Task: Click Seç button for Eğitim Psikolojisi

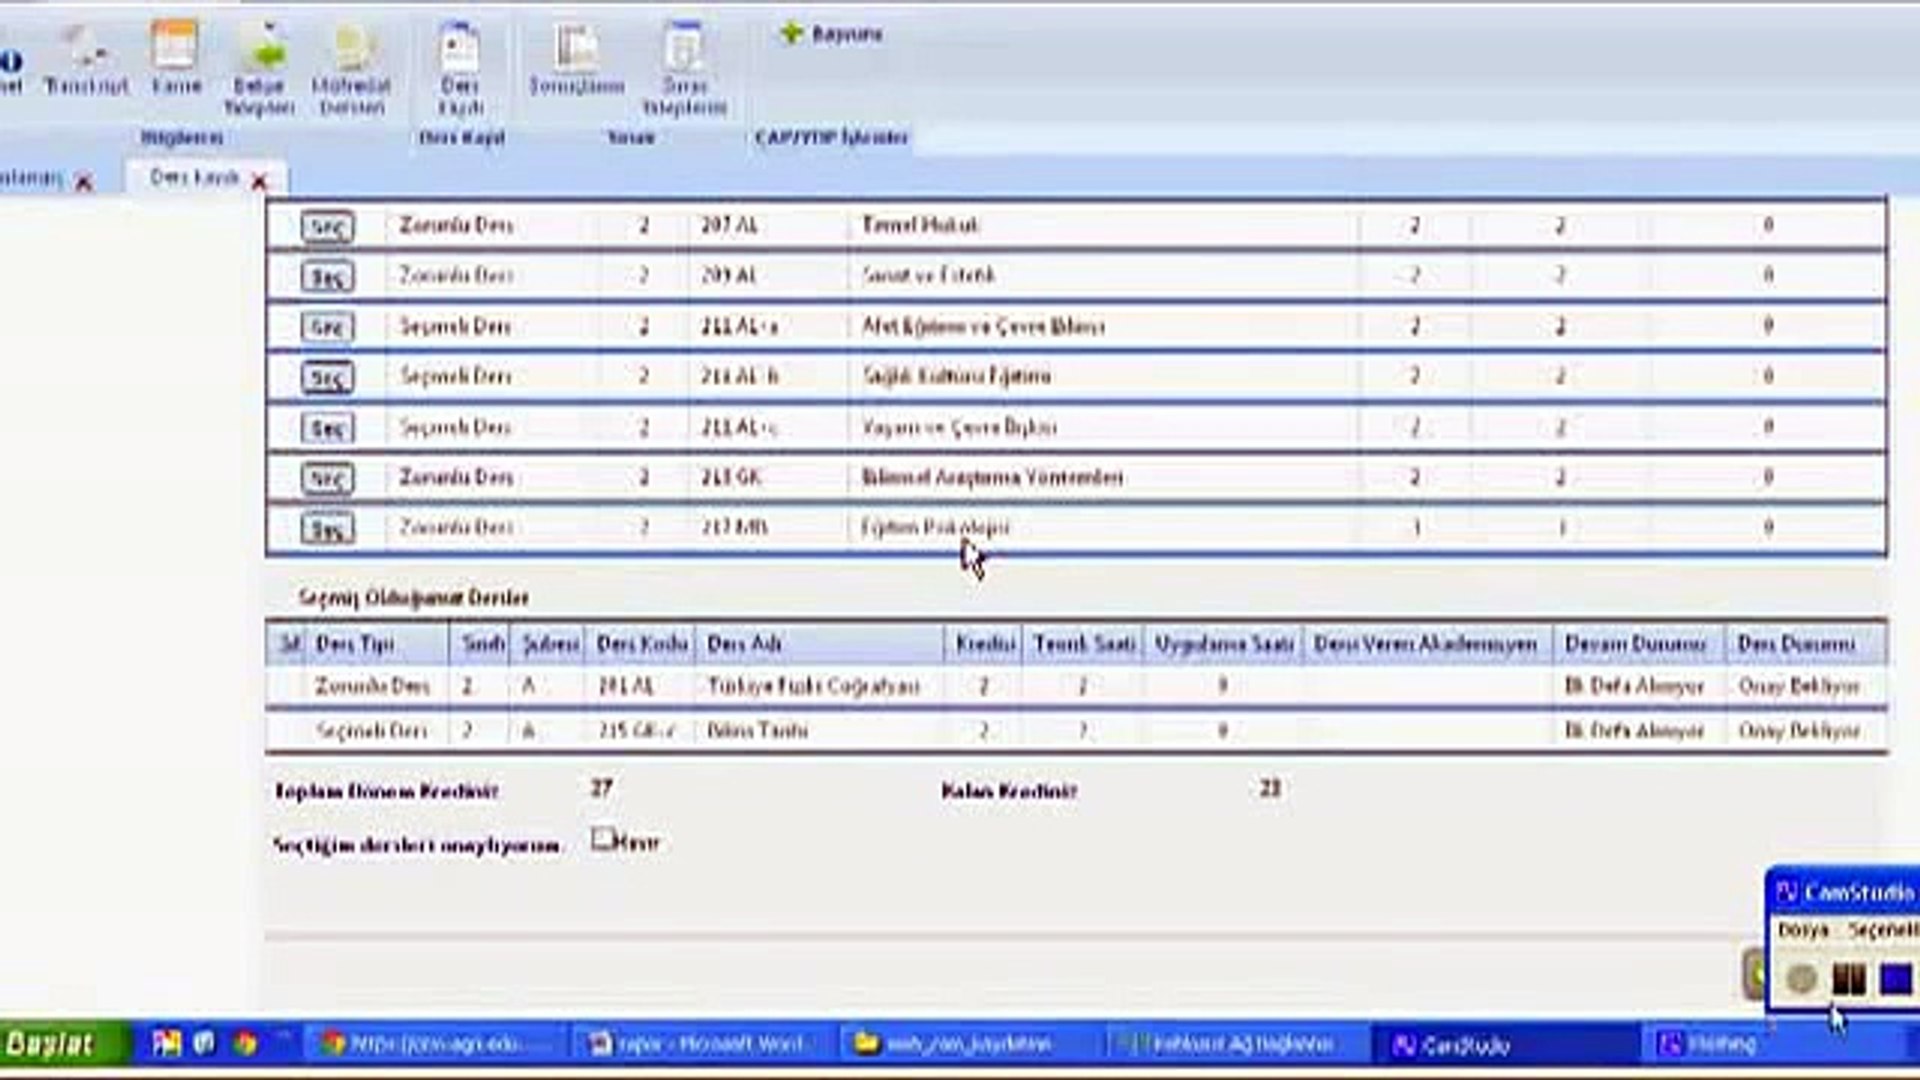Action: click(327, 528)
